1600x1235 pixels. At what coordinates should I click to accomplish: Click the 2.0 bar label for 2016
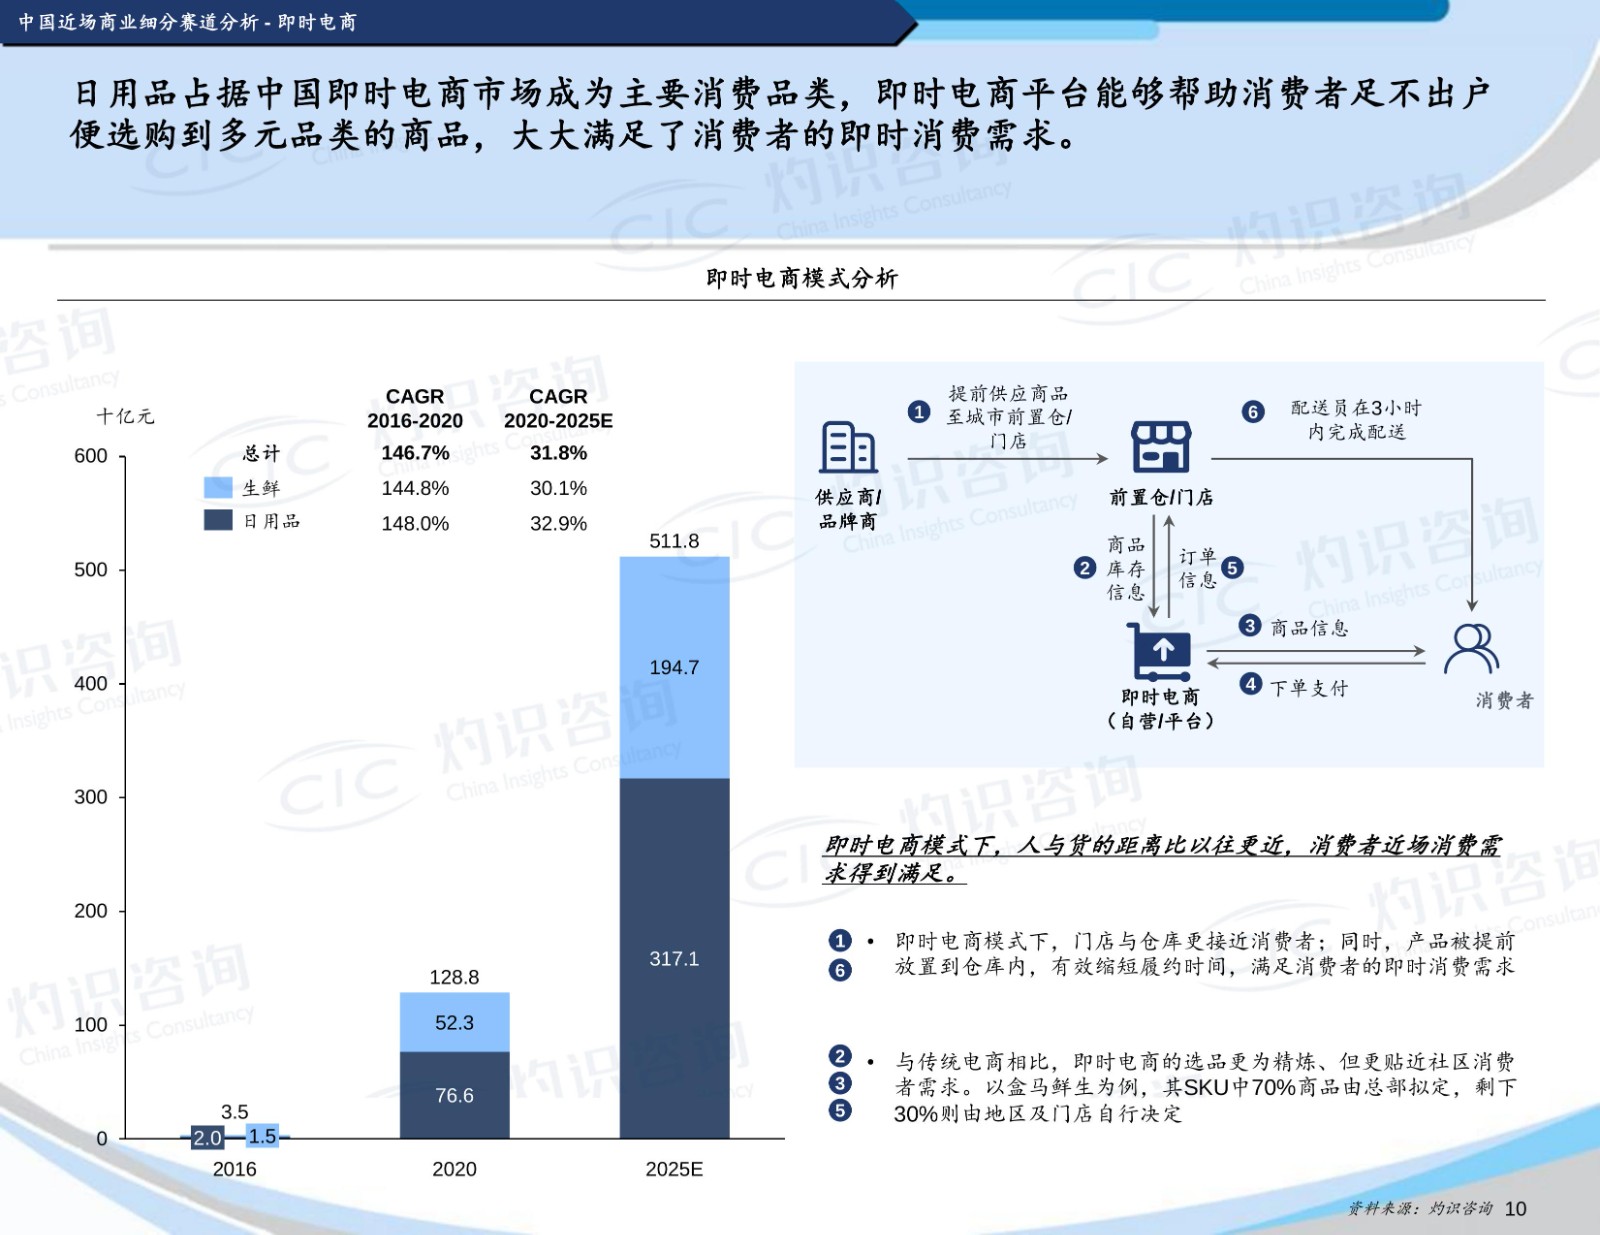pos(207,1138)
